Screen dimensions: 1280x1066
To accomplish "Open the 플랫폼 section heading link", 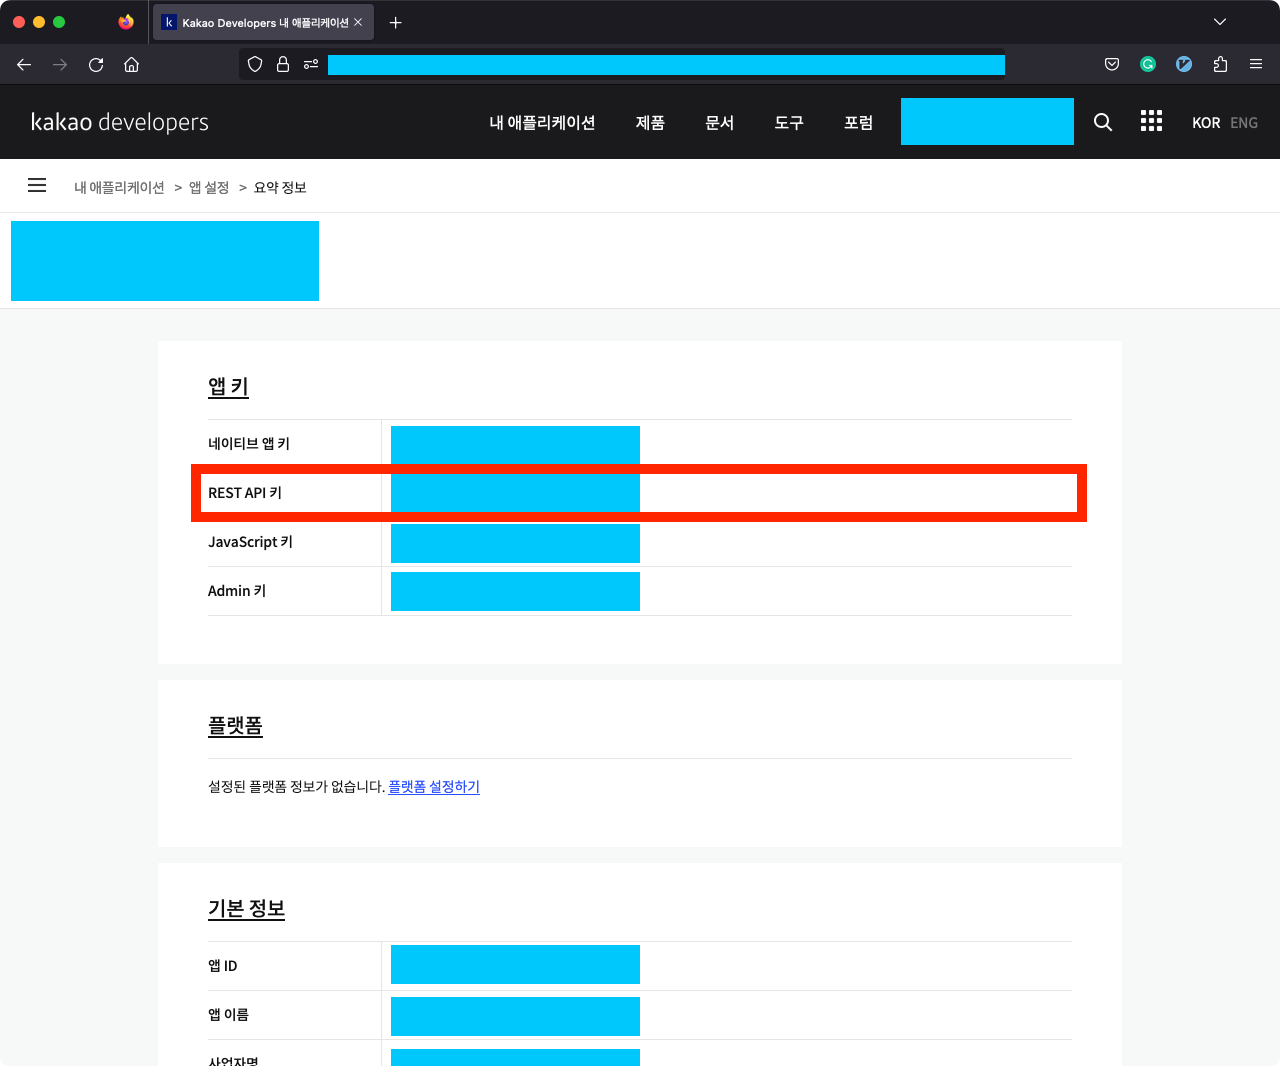I will click(x=235, y=726).
